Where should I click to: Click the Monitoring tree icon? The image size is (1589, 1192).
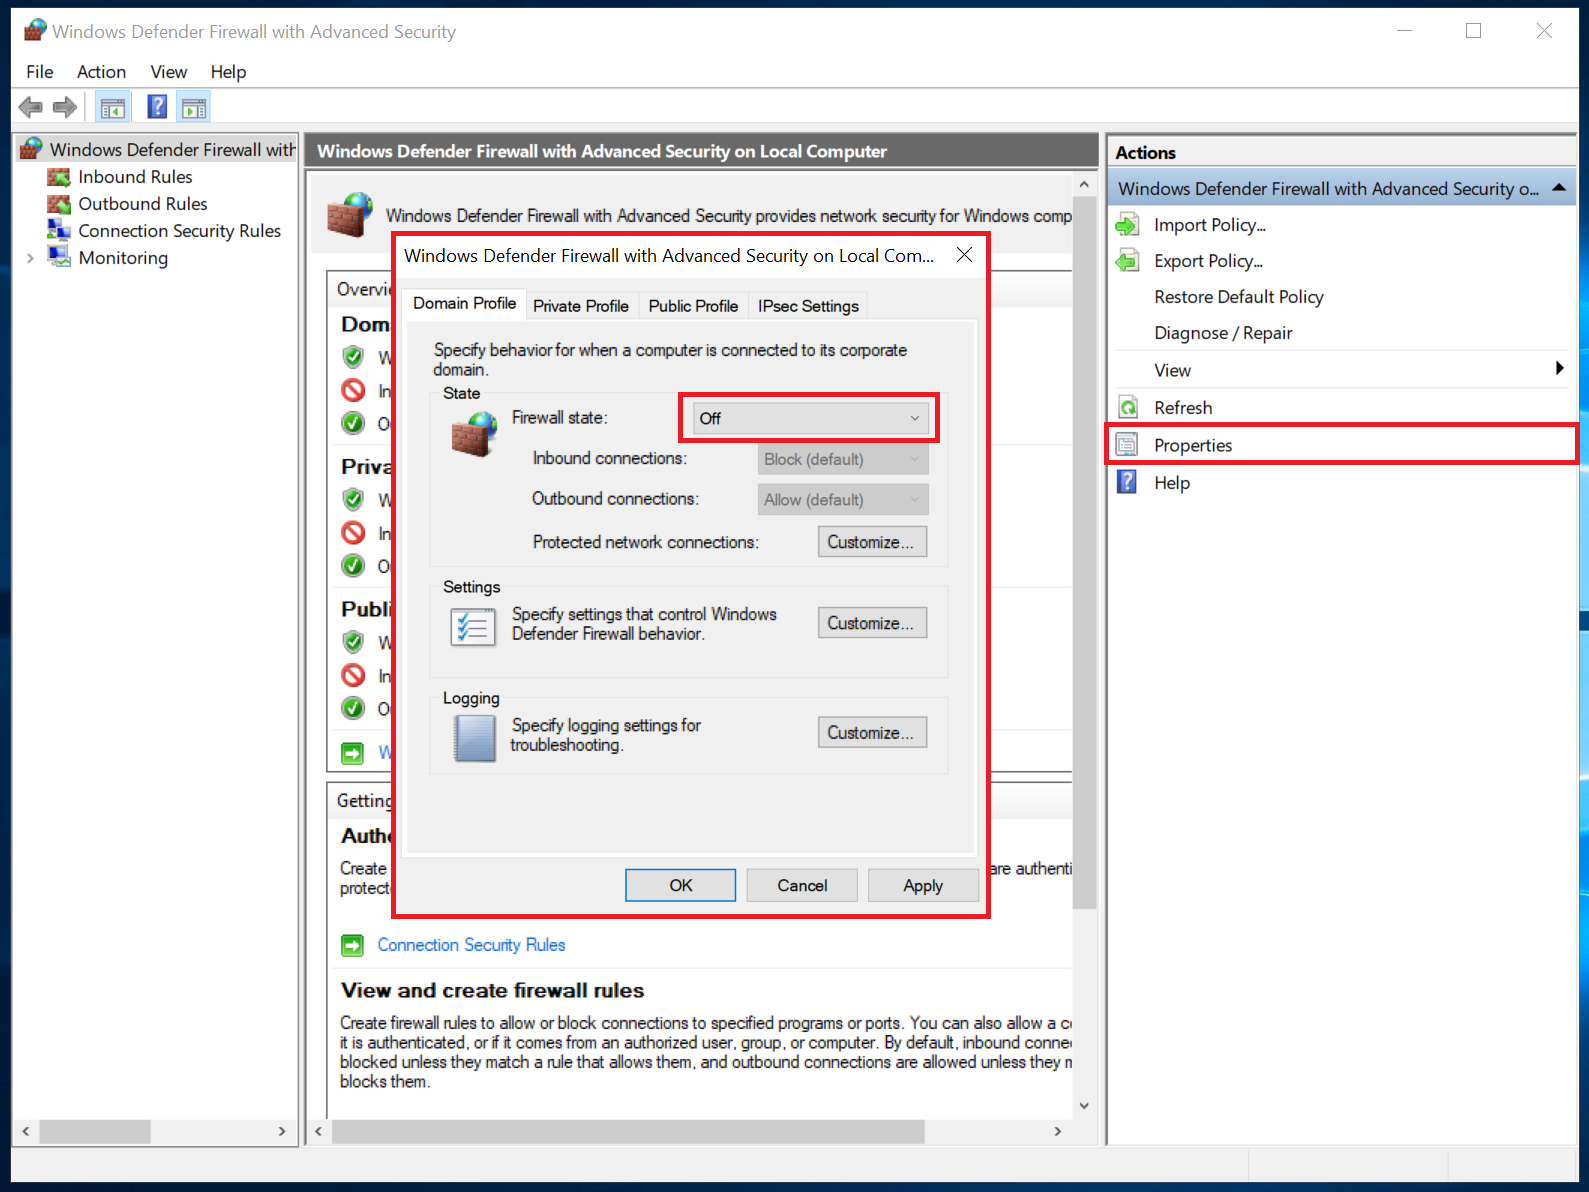pos(59,257)
